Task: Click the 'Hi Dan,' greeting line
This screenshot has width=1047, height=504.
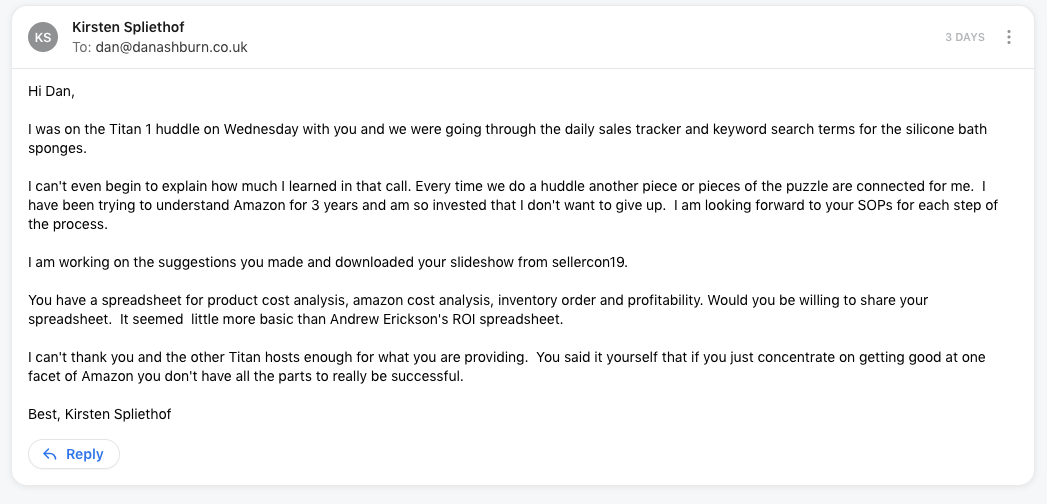Action: 51,91
